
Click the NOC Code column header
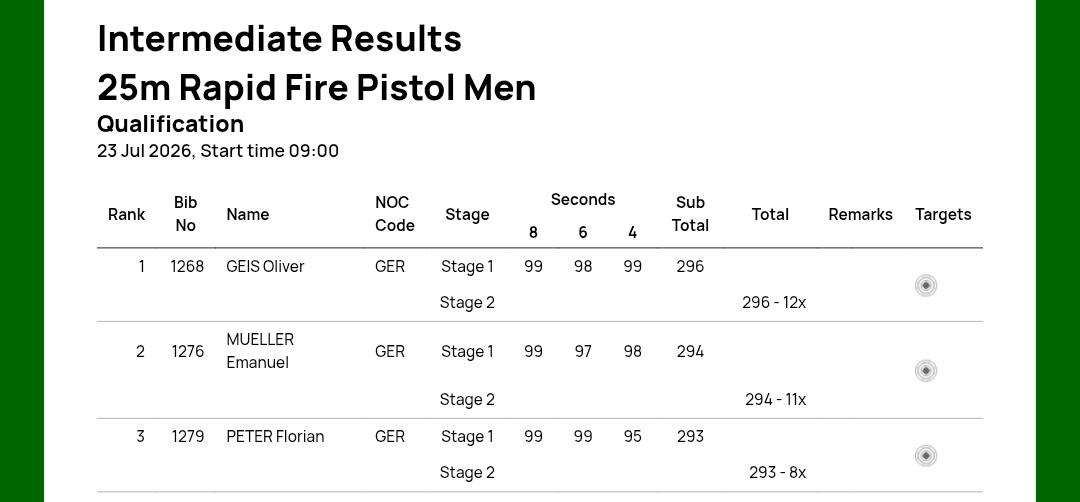[395, 214]
